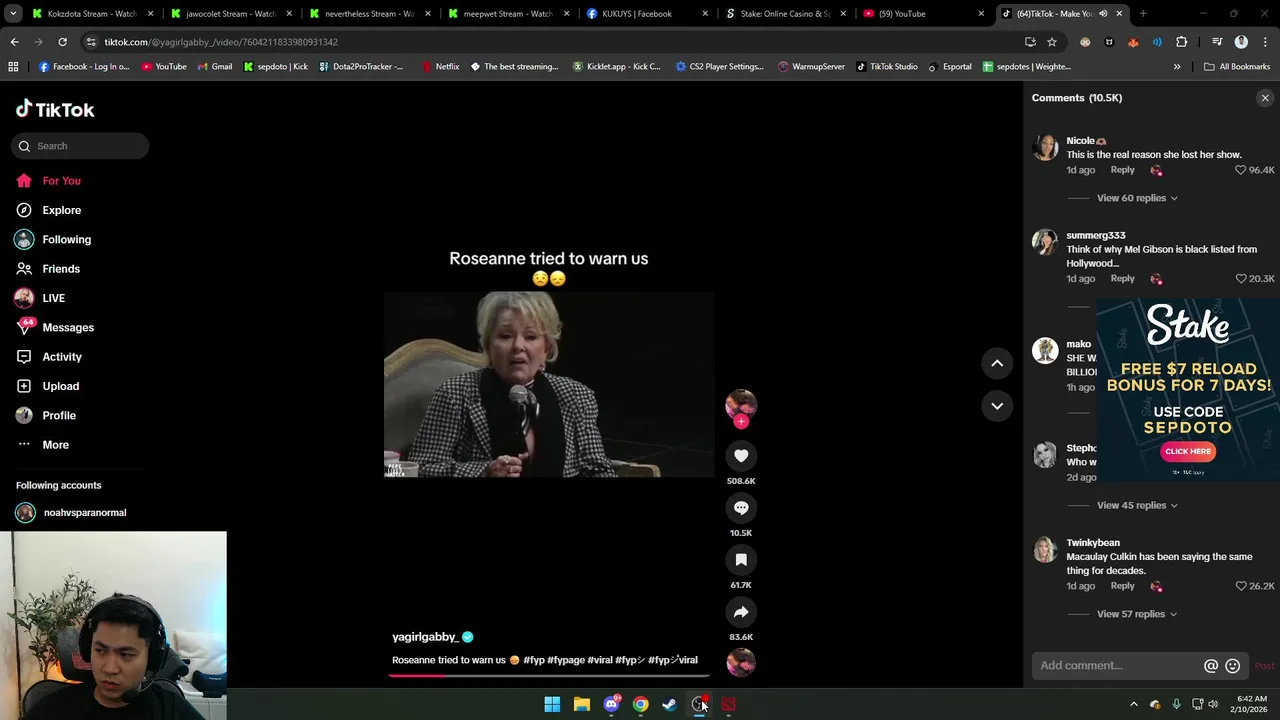This screenshot has width=1280, height=720.
Task: Follow the creator with the red plus badge
Action: pyautogui.click(x=741, y=422)
